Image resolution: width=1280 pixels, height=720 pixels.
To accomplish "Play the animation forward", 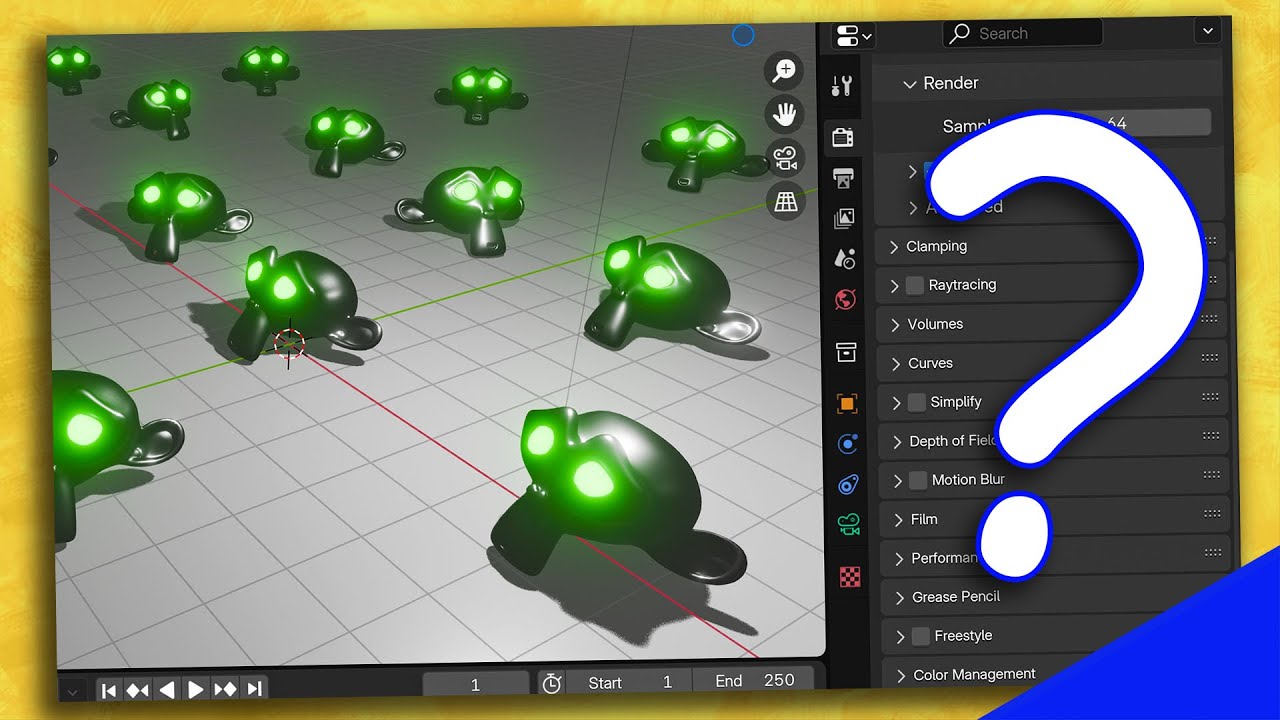I will (196, 689).
